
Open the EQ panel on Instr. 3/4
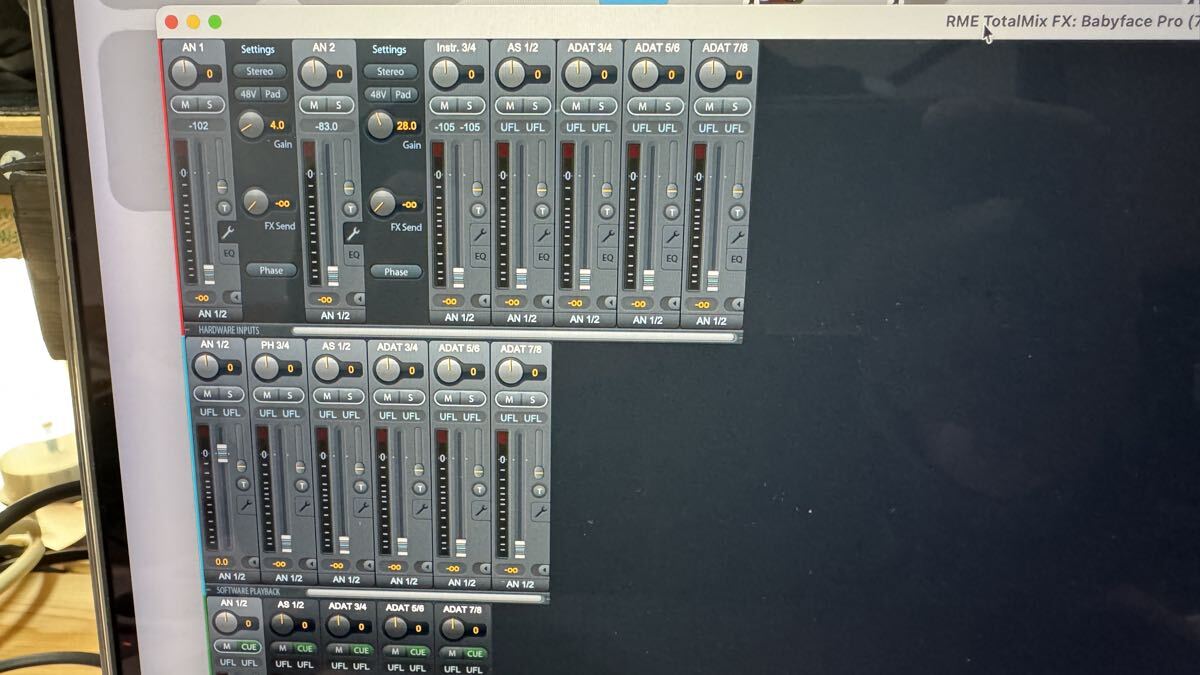tap(480, 256)
